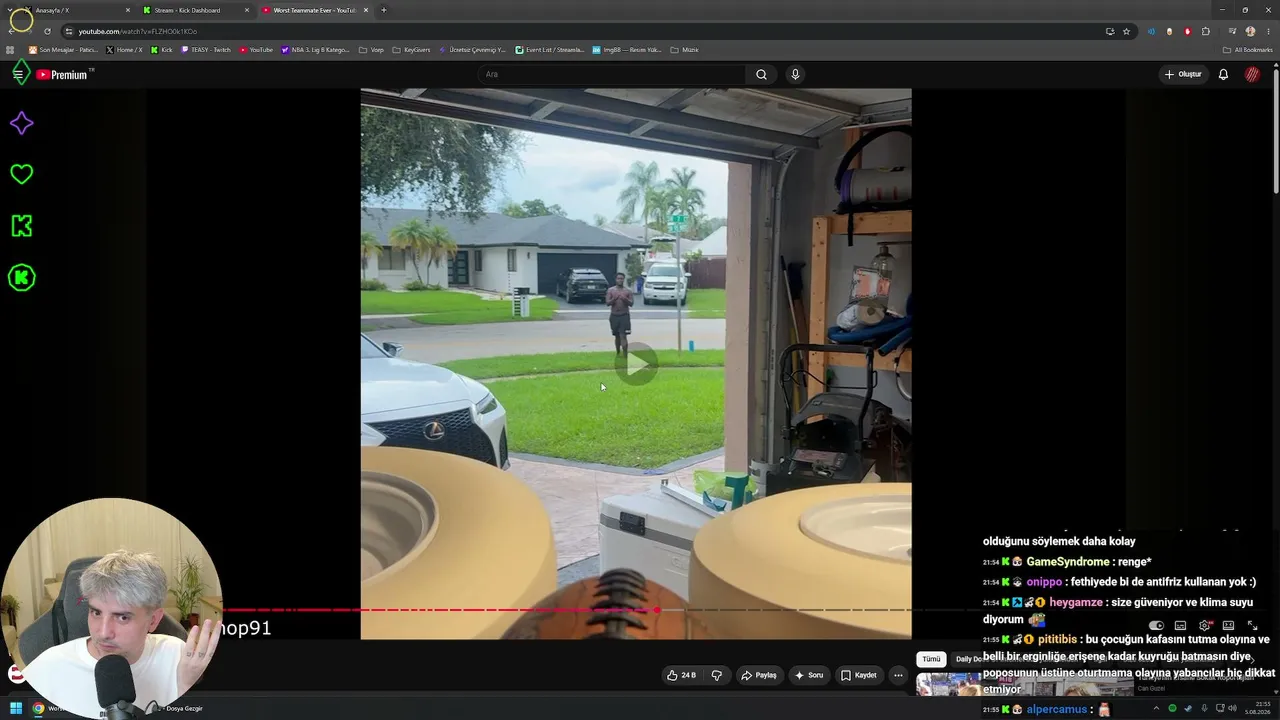The width and height of the screenshot is (1280, 720).
Task: Click the Oluştur create button
Action: [x=1183, y=74]
